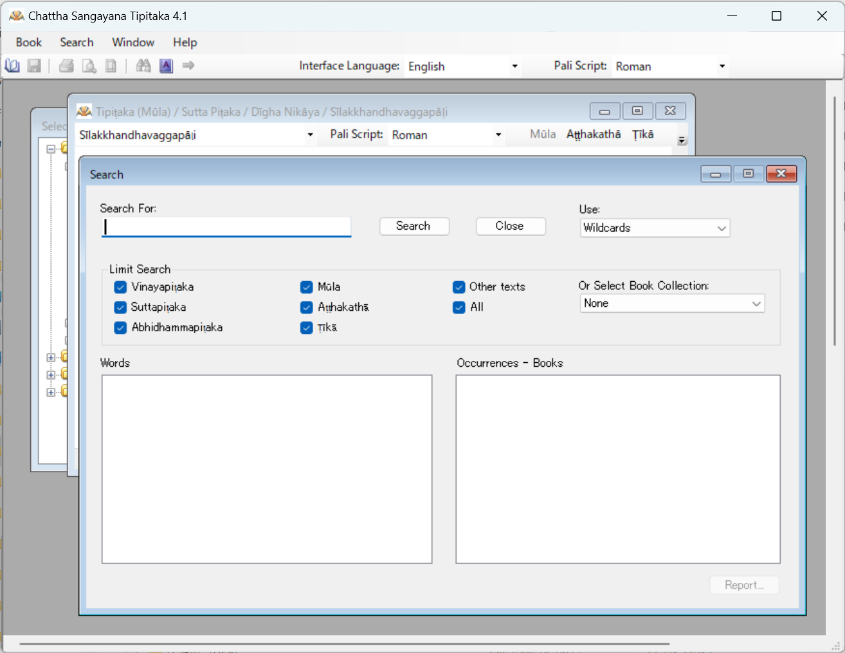
Task: Close the Sīlakkhandhavaggapāḷi book window
Action: [x=670, y=110]
